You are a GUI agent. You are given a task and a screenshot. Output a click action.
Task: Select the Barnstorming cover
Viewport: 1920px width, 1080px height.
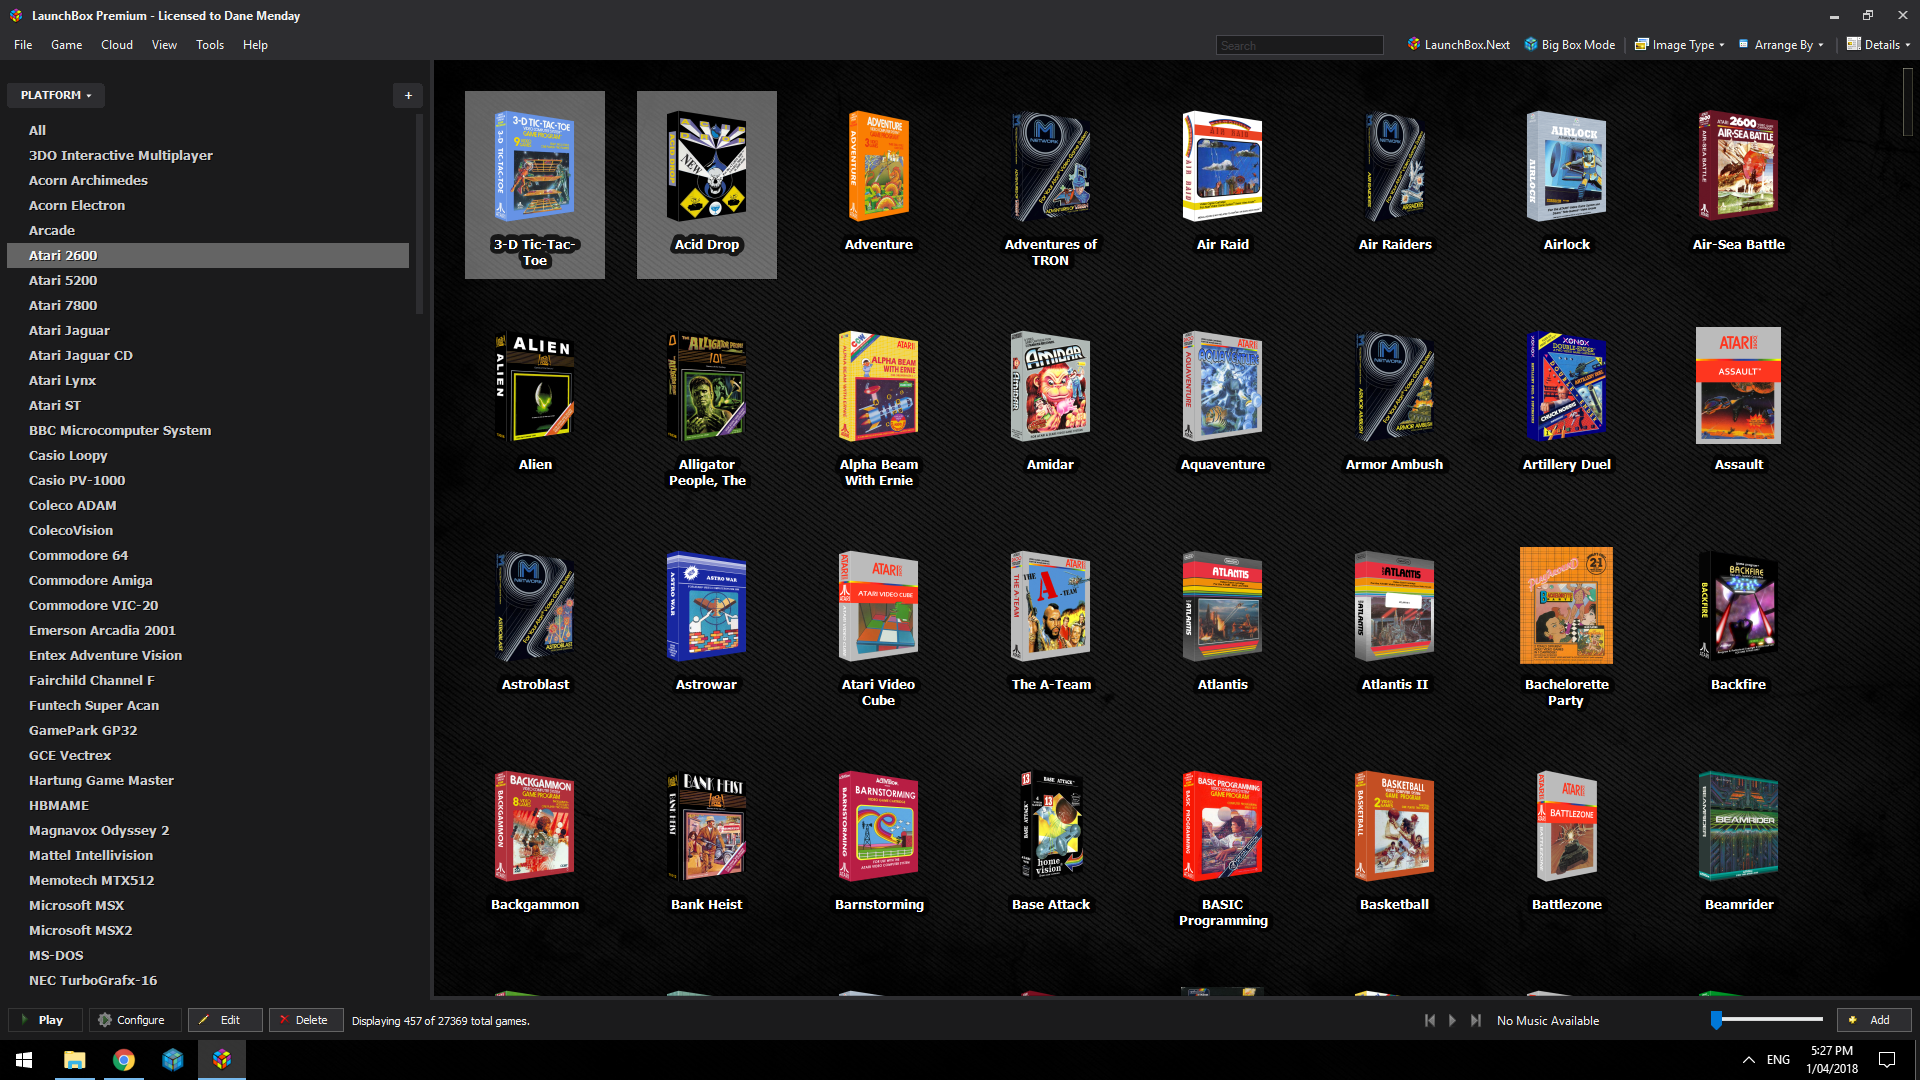coord(879,827)
